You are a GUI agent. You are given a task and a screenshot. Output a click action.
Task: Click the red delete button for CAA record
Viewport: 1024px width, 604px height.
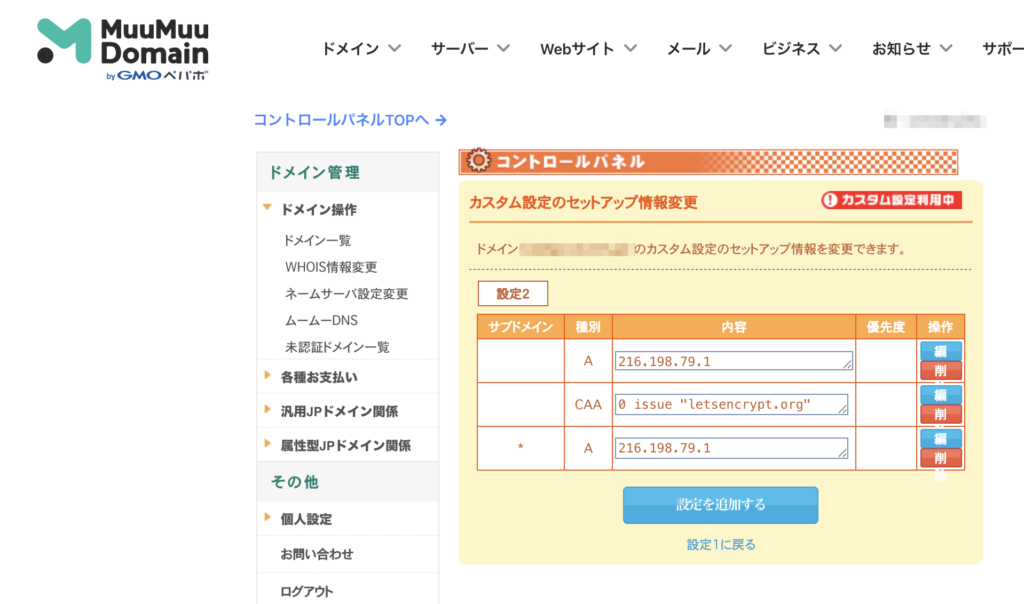pos(940,414)
